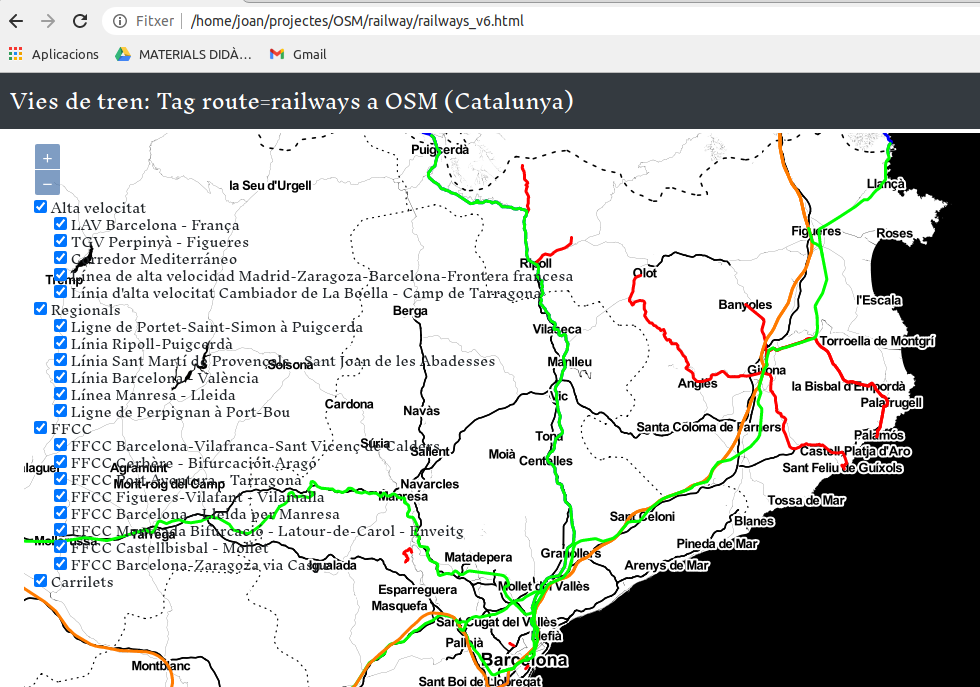Click the site info icon in address bar
Screen dimensions: 980x687
[120, 21]
